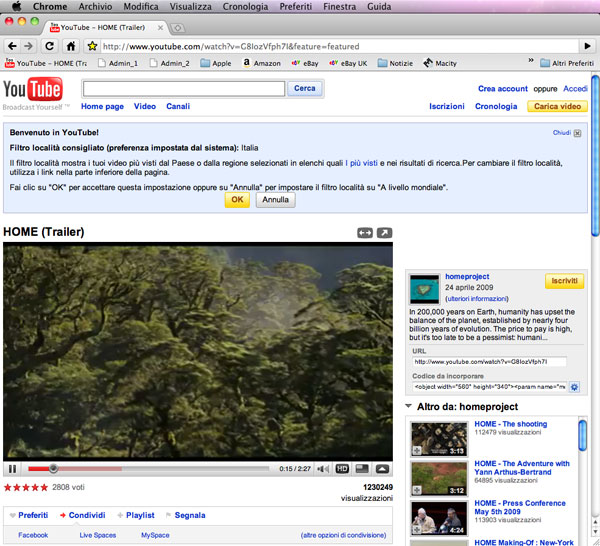This screenshot has width=600, height=546.
Task: Click the browser address bar
Action: 340,46
